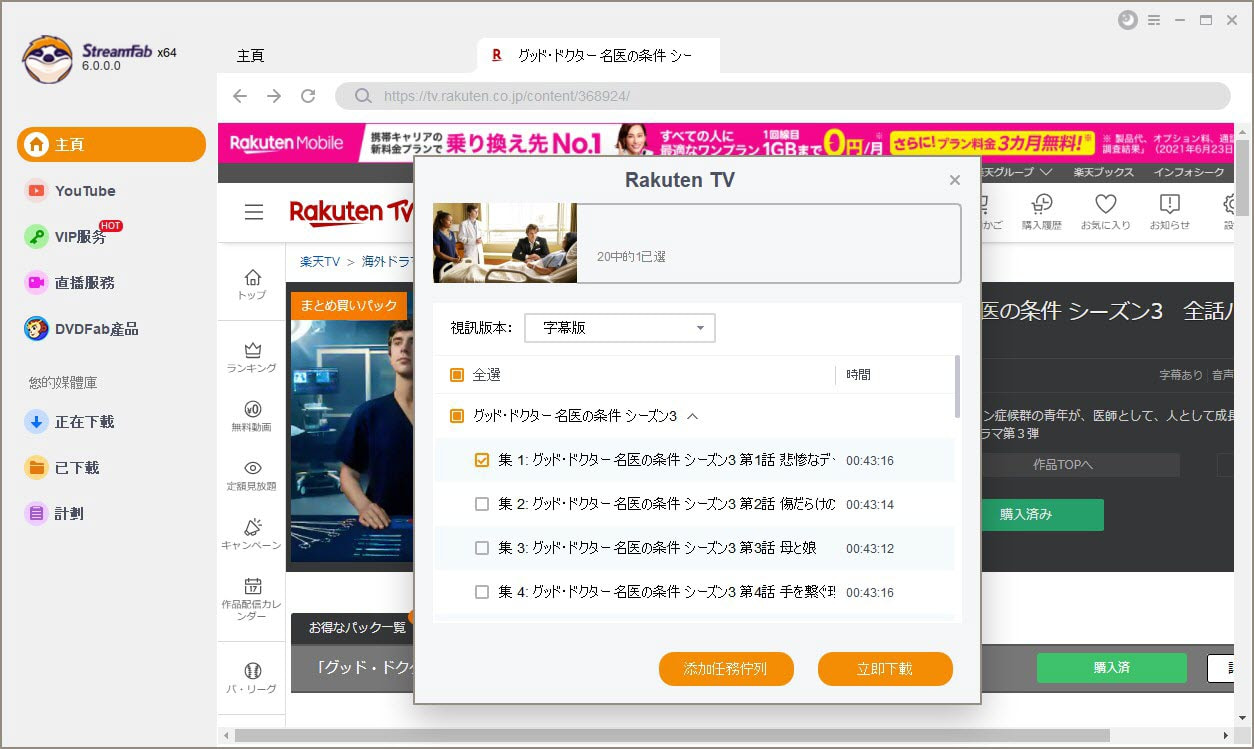Click the まとめ買いパック orange label
The image size is (1254, 749).
coord(349,306)
